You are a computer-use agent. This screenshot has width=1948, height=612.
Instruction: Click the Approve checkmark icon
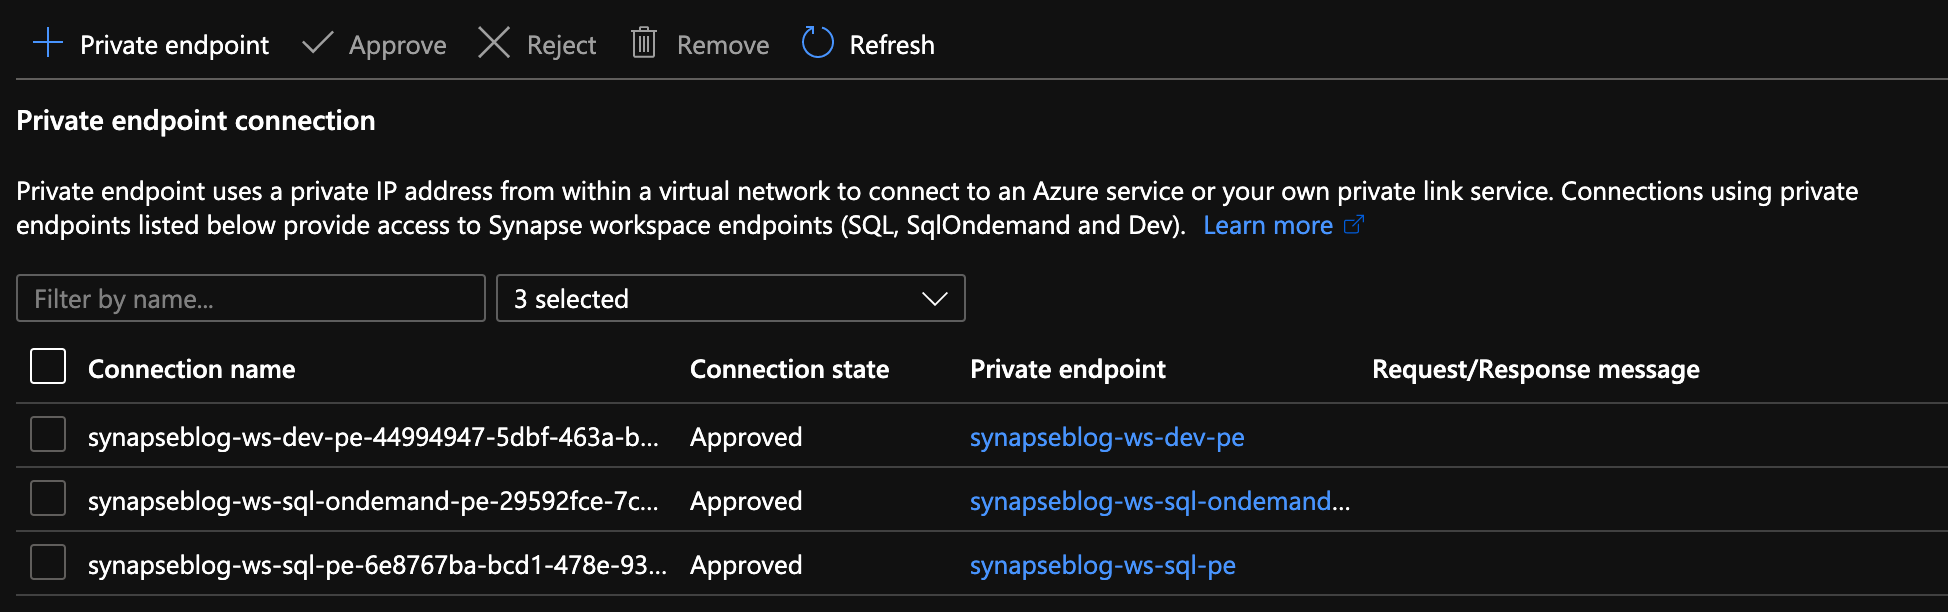pos(317,43)
